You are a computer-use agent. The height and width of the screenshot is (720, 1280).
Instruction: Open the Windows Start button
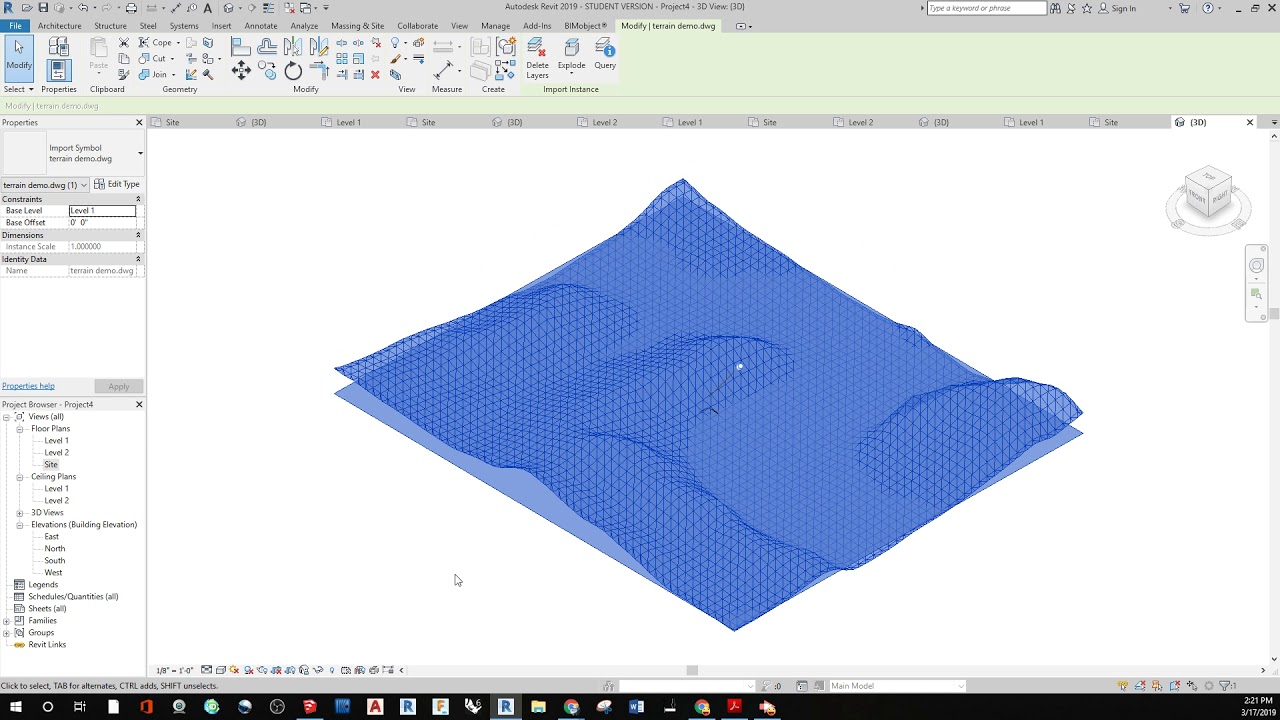click(x=16, y=707)
